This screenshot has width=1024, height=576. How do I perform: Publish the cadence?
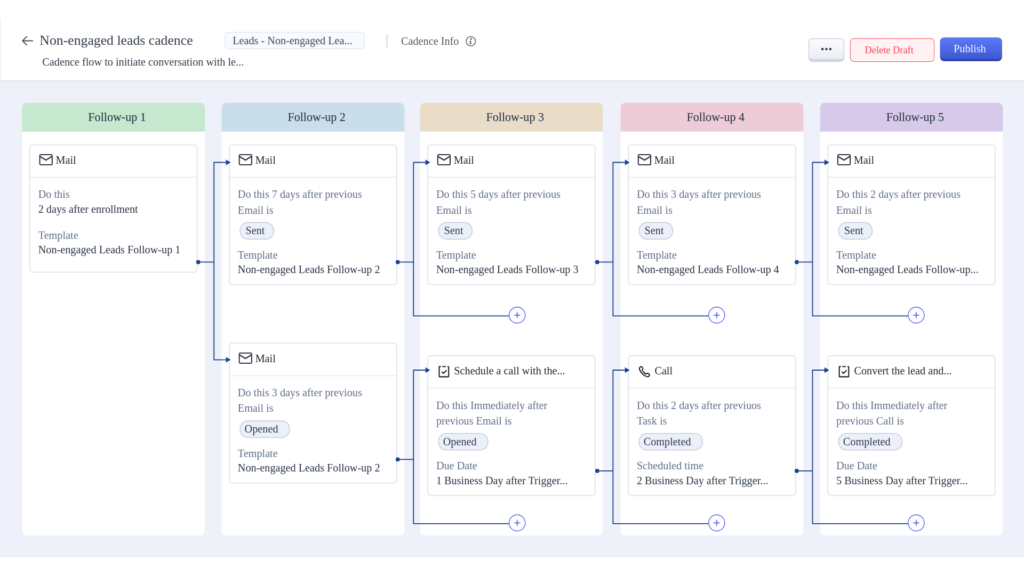970,49
